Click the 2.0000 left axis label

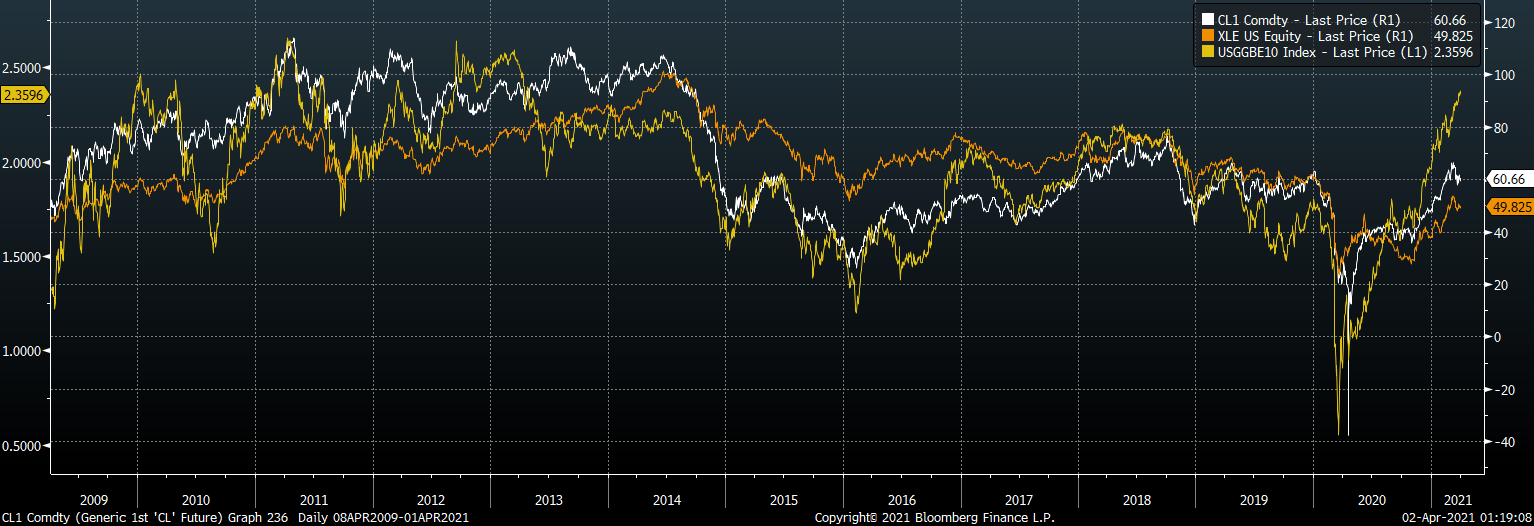pos(23,163)
